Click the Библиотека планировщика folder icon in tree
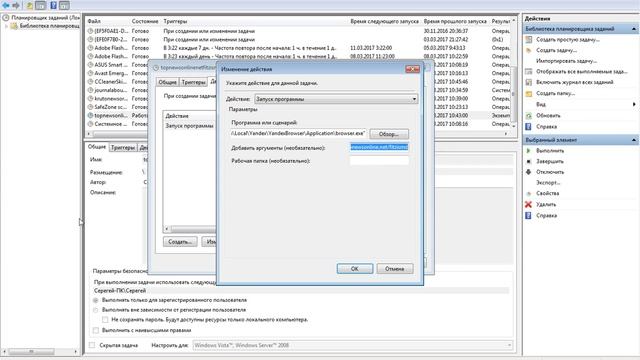Screen dimensions: 640x360 pyautogui.click(x=14, y=26)
